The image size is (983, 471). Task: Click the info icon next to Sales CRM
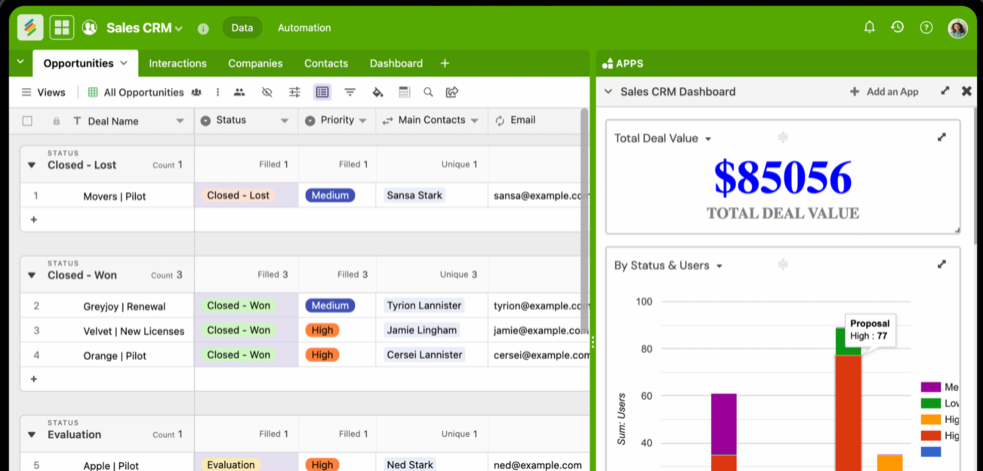click(203, 28)
